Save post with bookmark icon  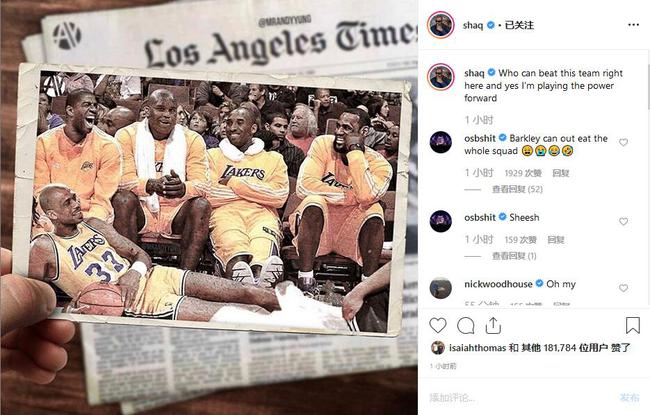point(633,325)
